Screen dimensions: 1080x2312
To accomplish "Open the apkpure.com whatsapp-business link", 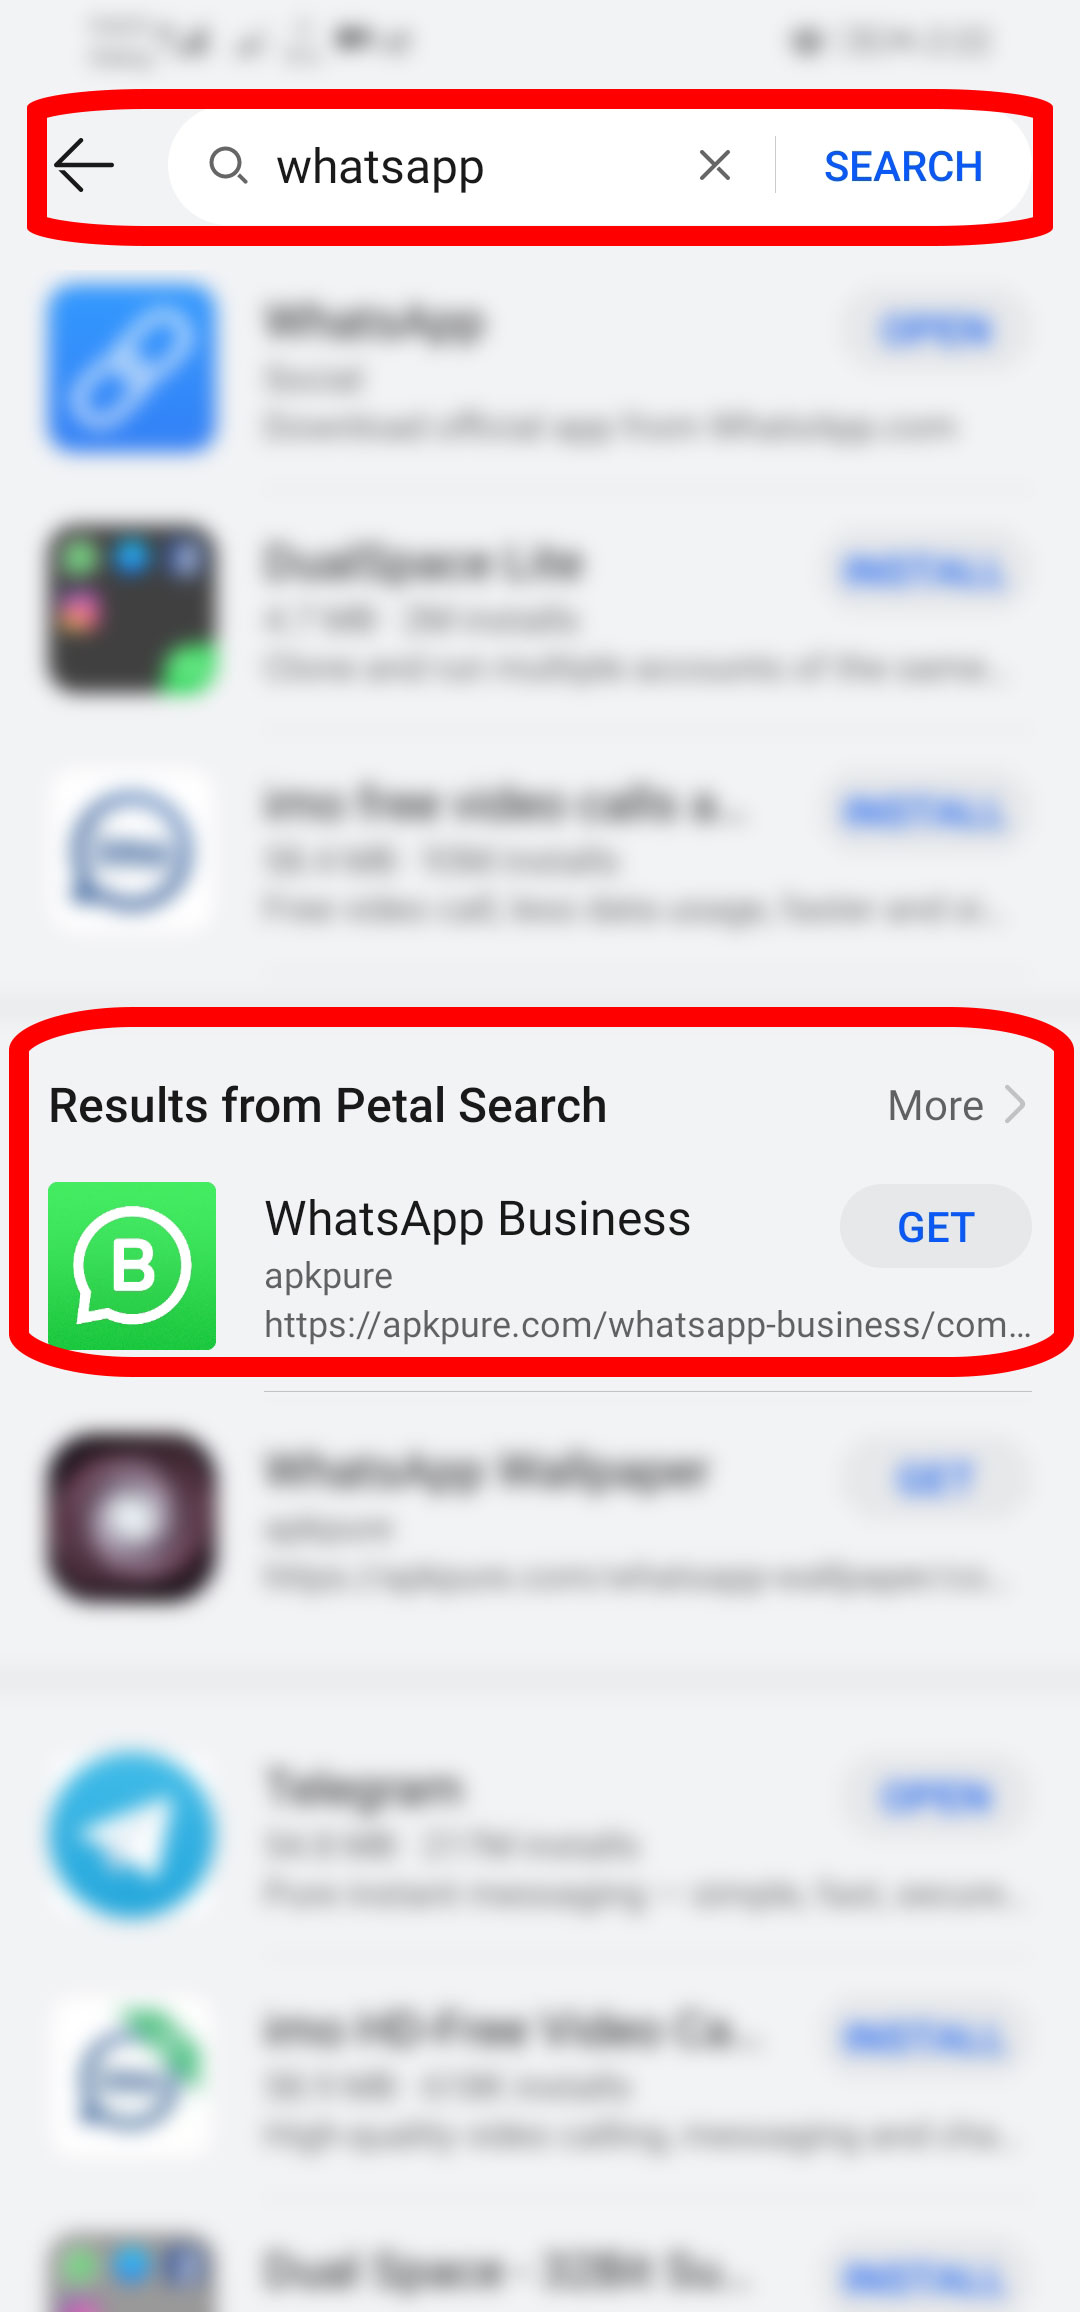I will (x=647, y=1324).
